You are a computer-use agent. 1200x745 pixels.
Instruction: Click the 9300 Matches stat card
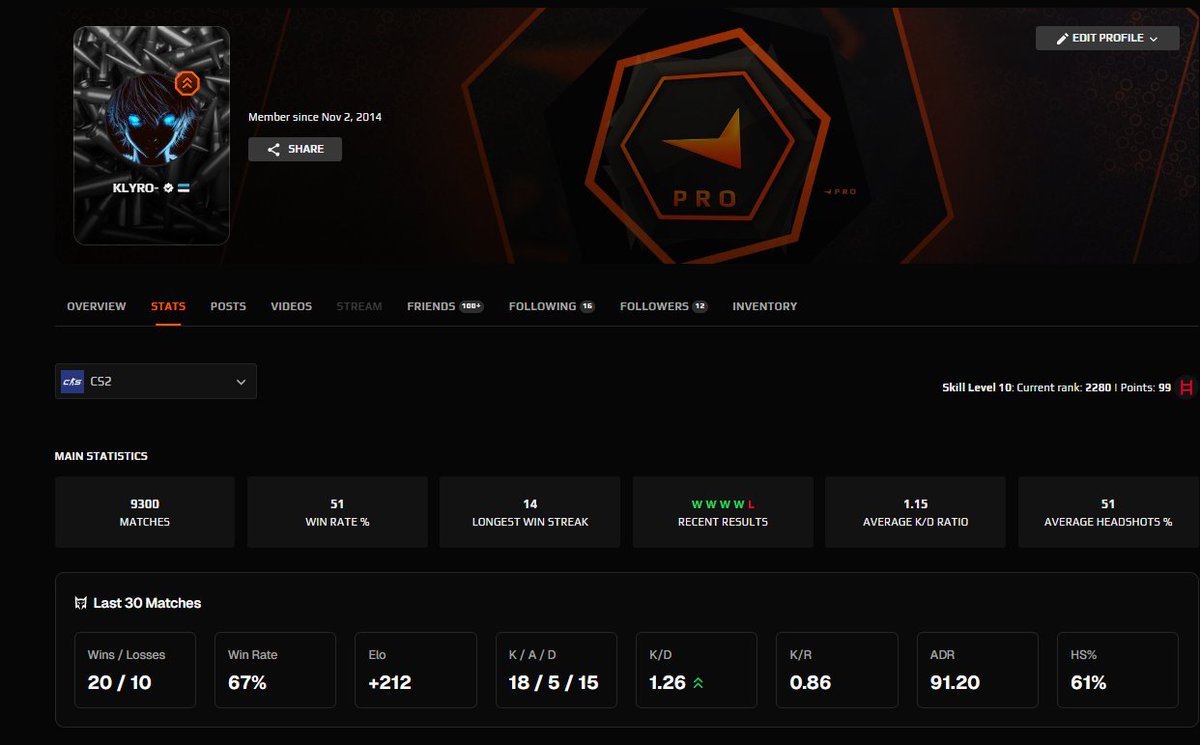[x=145, y=512]
